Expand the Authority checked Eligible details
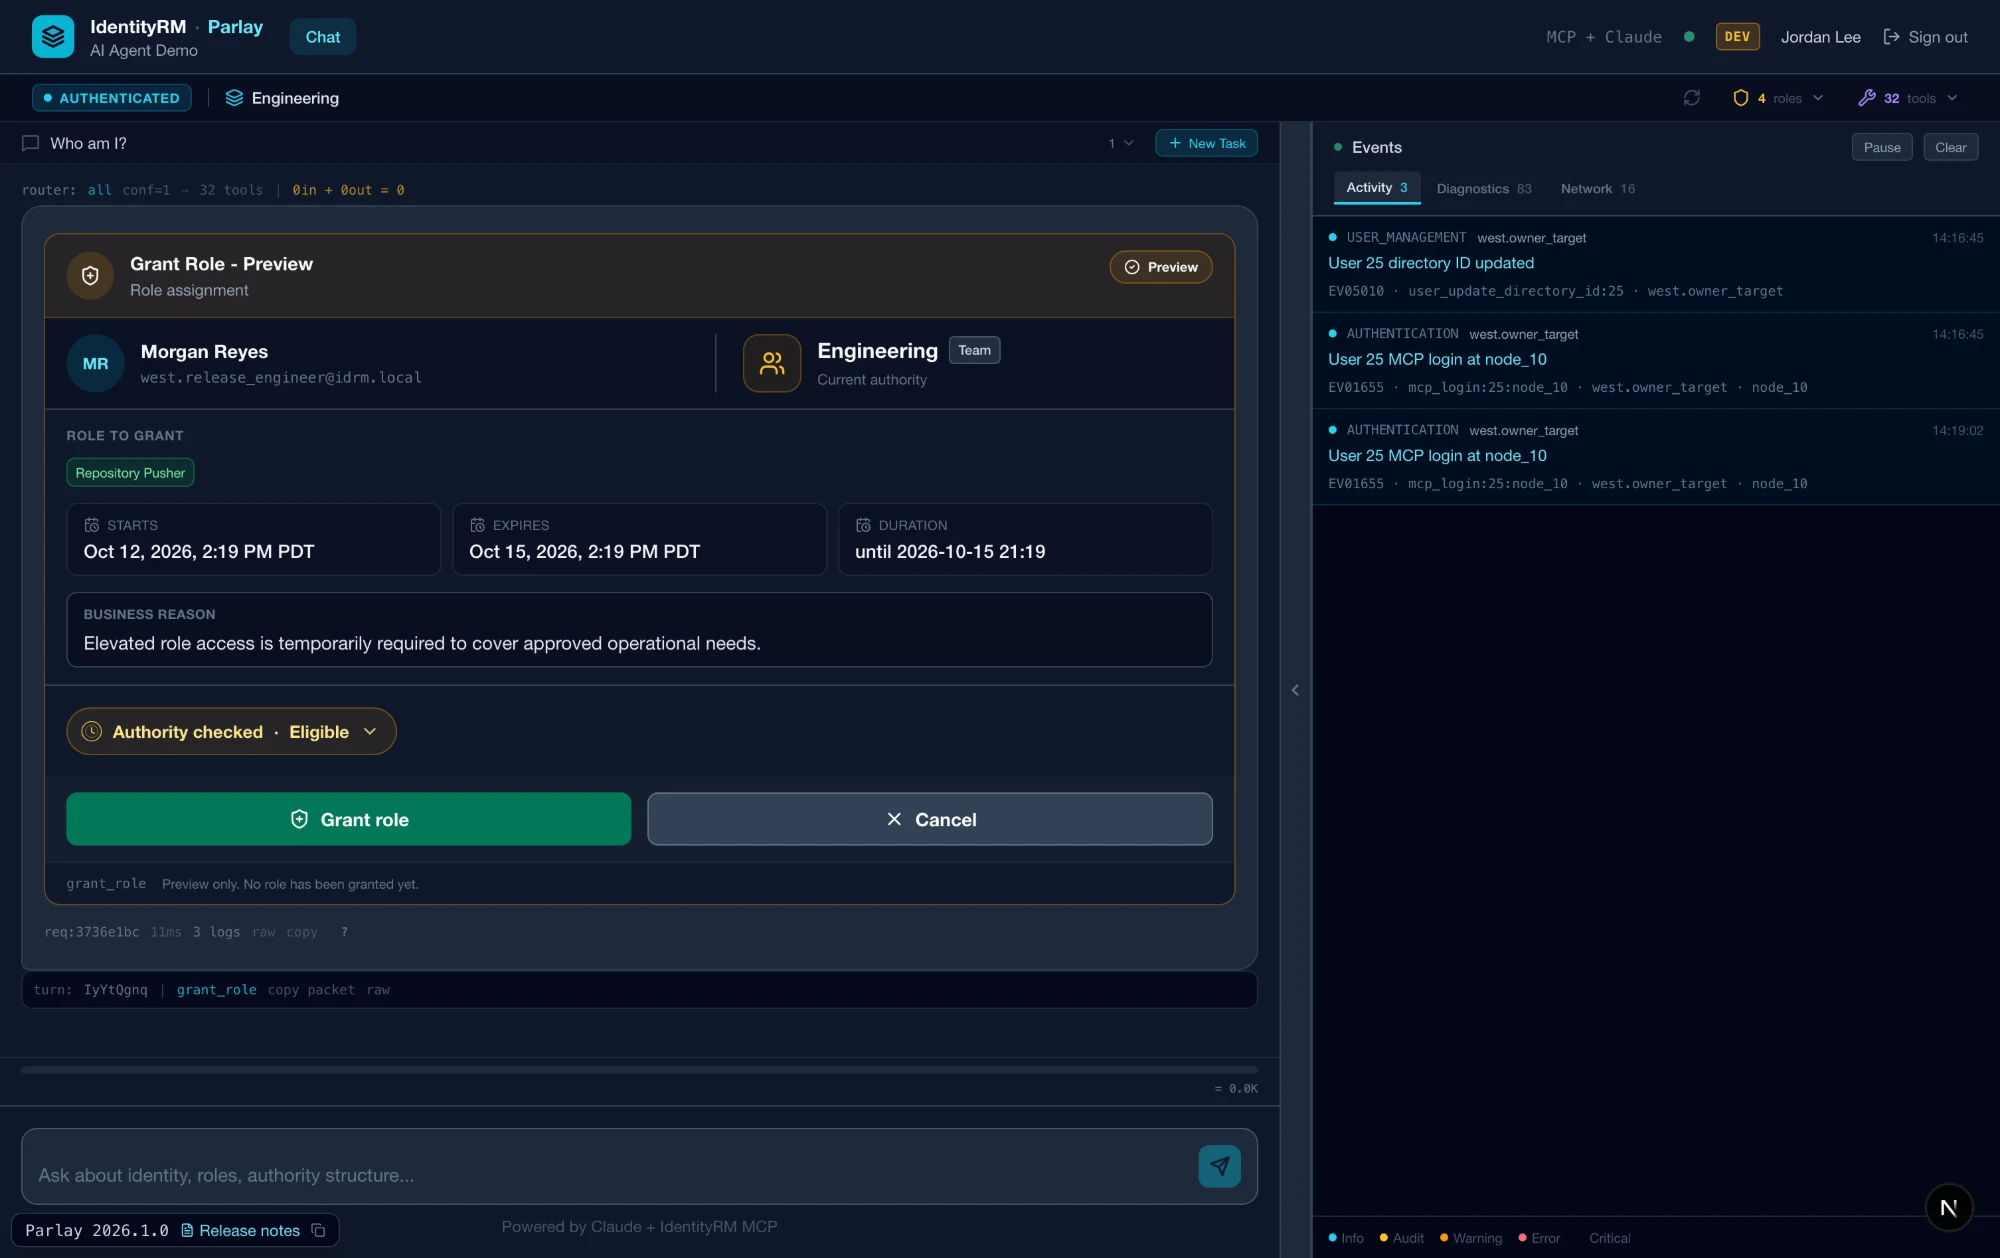 (231, 732)
